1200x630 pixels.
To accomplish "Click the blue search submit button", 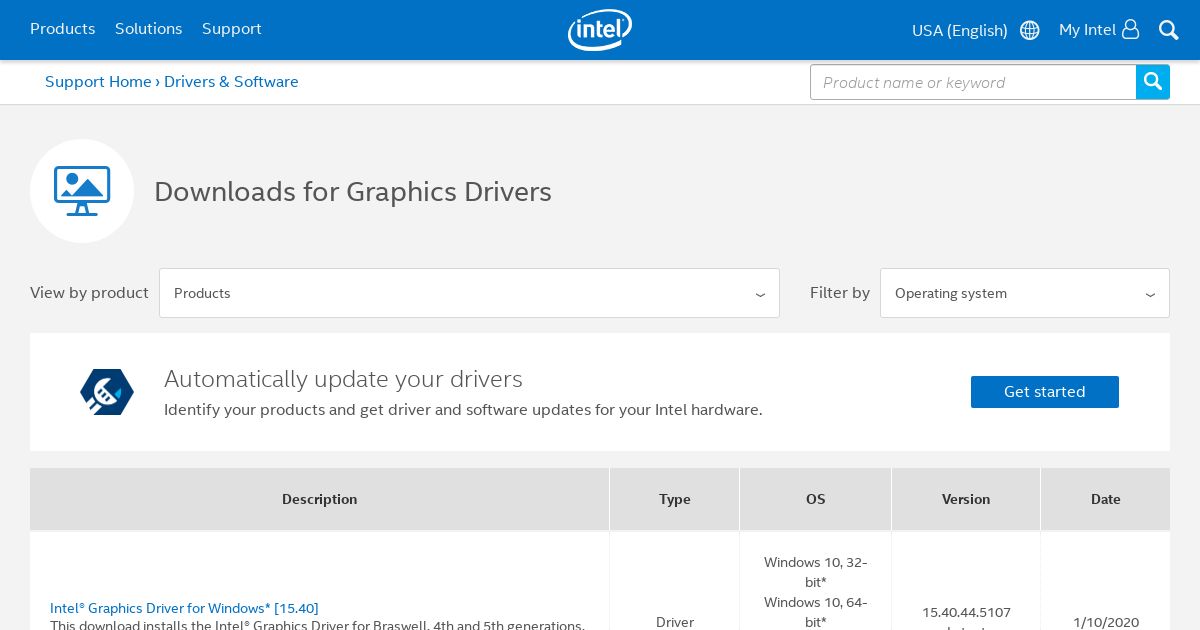I will [x=1153, y=82].
